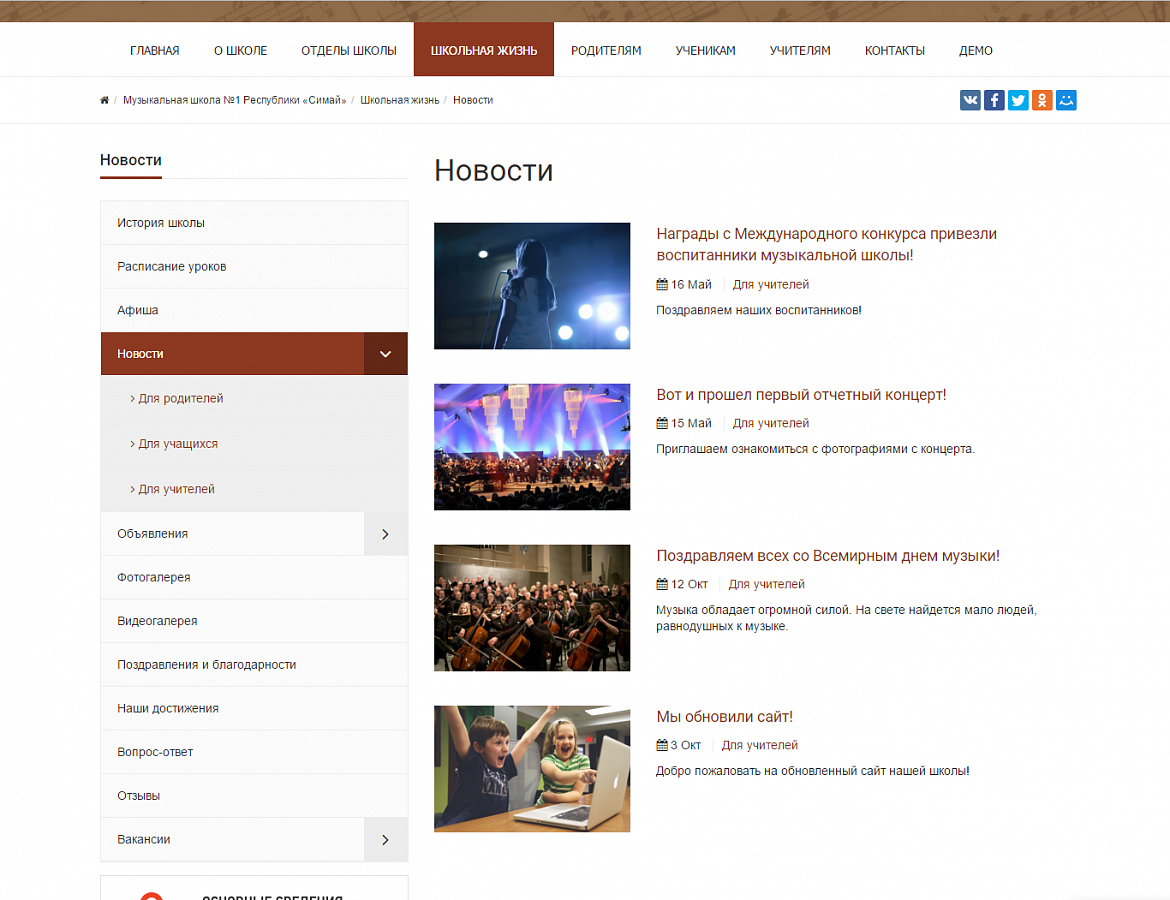Select Фотогалерея in the sidebar
The width and height of the screenshot is (1170, 900).
tap(153, 577)
